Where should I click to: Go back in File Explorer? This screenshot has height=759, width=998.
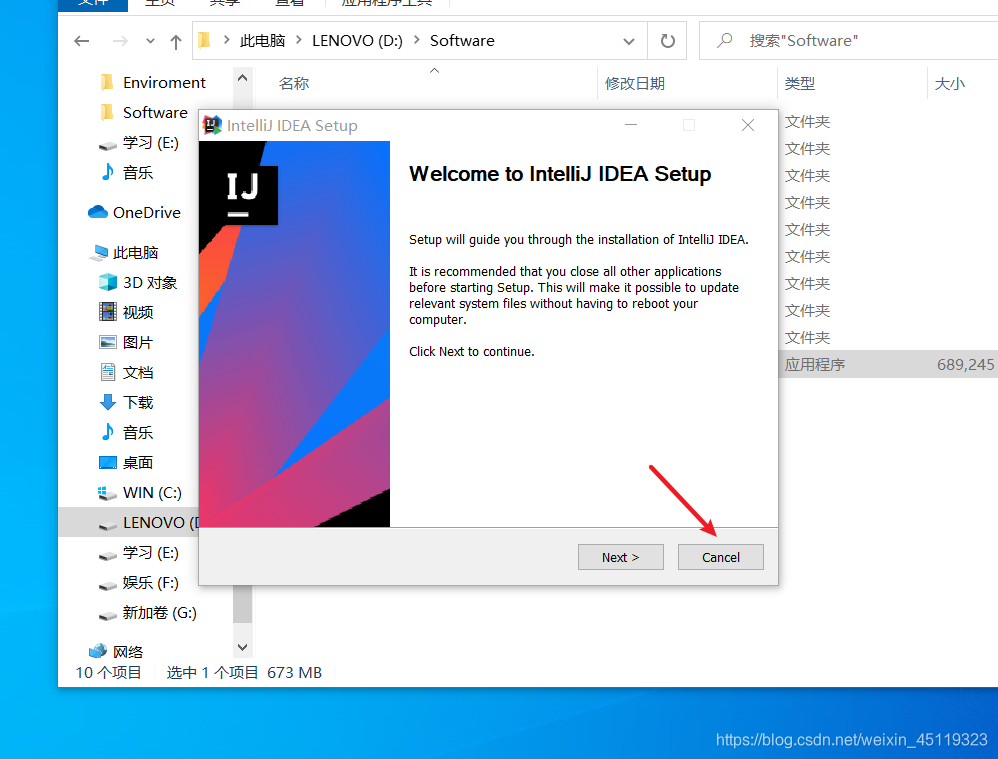(81, 41)
